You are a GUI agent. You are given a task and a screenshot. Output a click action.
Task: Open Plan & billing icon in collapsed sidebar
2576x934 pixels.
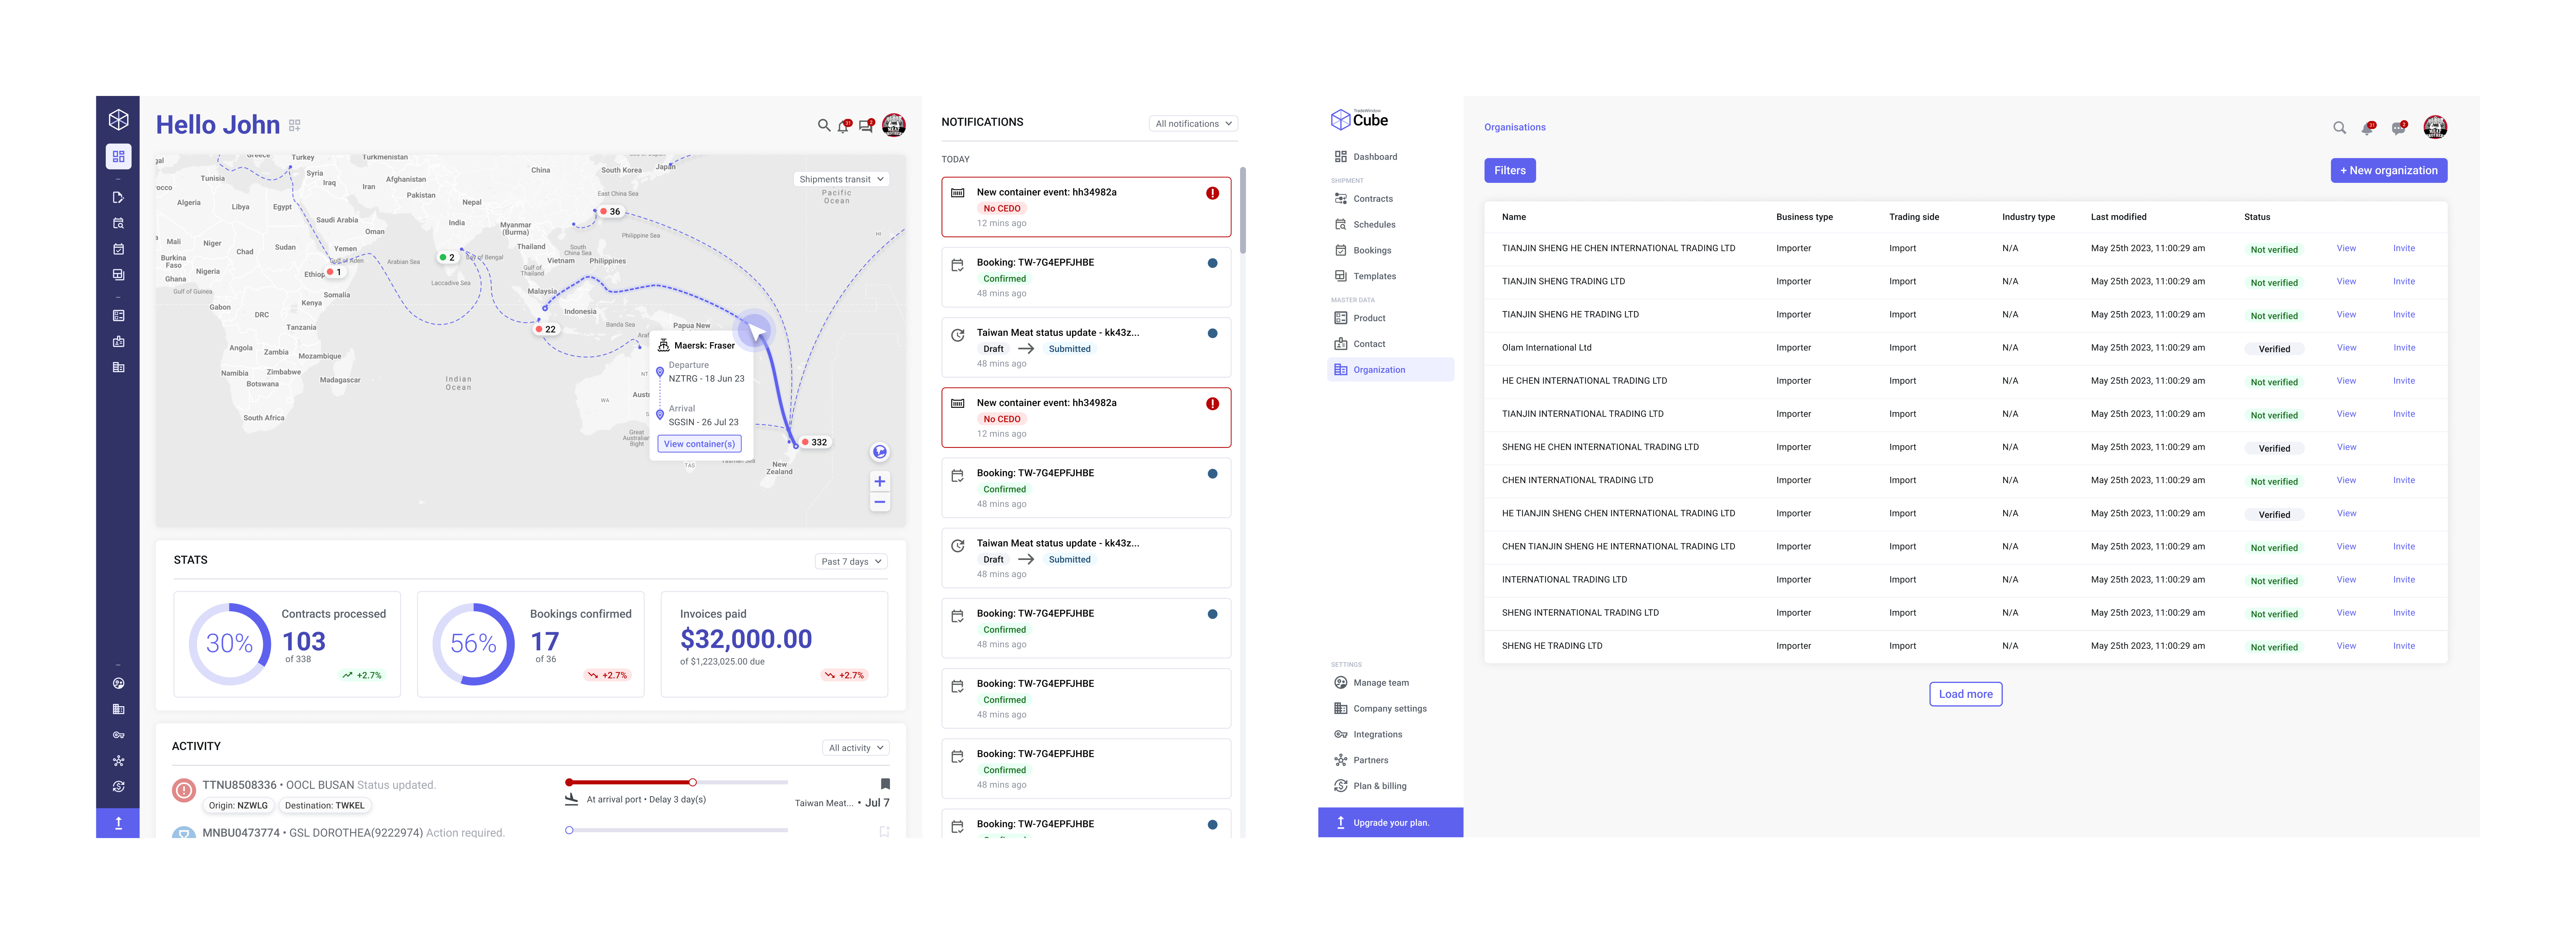(118, 787)
